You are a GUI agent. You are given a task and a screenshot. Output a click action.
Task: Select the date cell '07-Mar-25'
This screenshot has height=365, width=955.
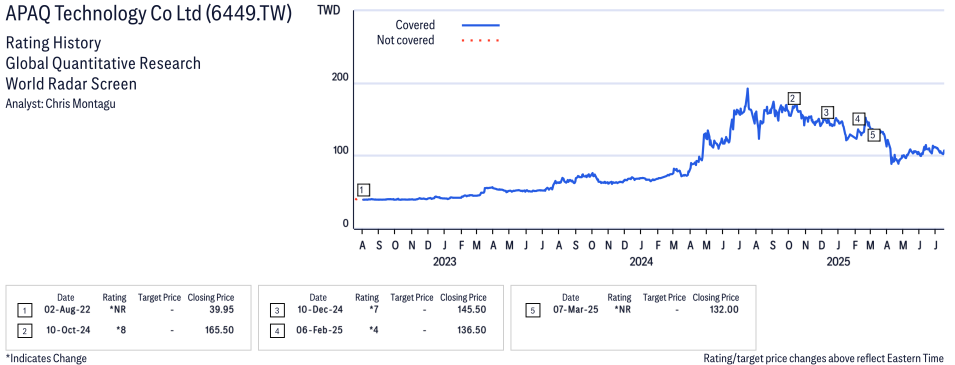[576, 310]
